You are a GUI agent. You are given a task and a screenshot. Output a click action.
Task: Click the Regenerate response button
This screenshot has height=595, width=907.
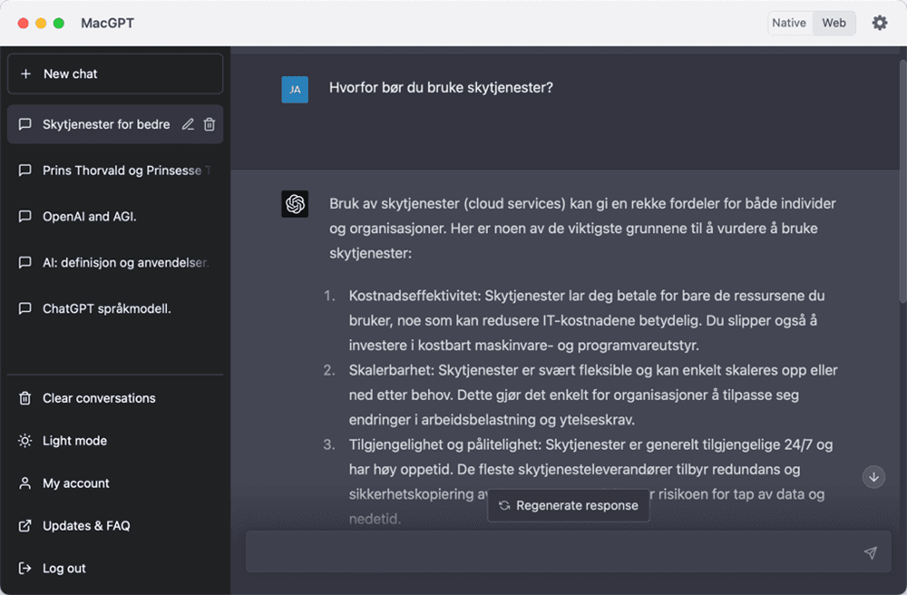[x=568, y=506]
